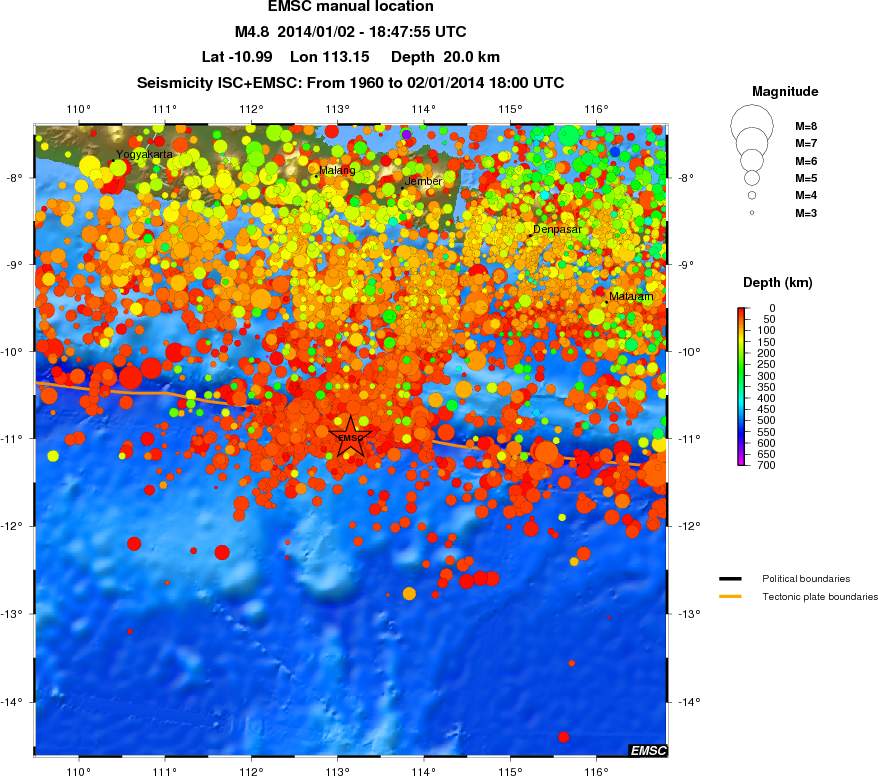The width and height of the screenshot is (878, 776).
Task: Click the black Political boundaries legend line
Action: point(730,578)
